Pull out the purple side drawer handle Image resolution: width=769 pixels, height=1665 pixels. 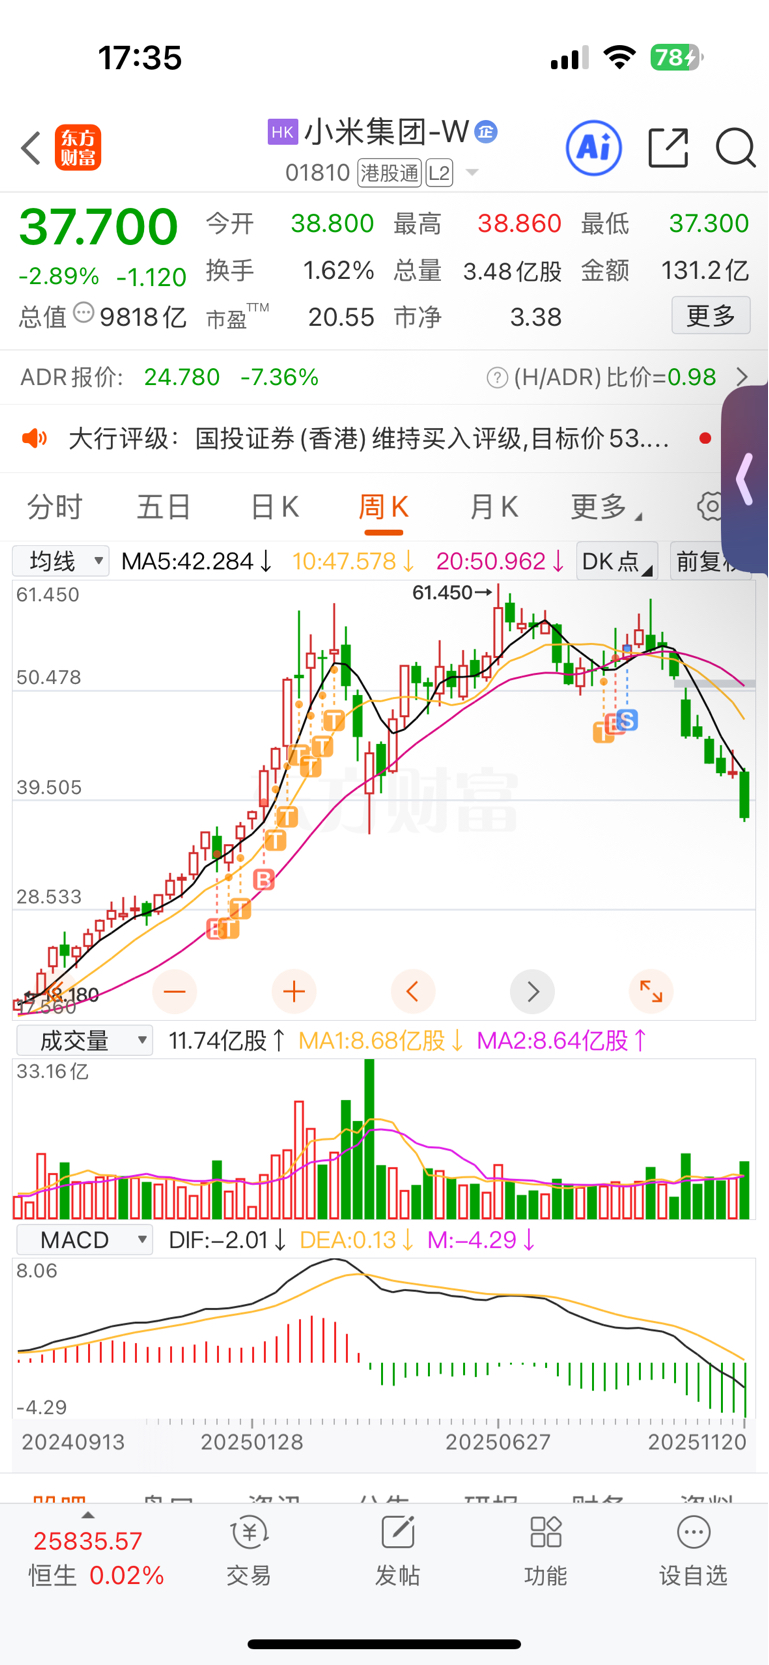745,479
